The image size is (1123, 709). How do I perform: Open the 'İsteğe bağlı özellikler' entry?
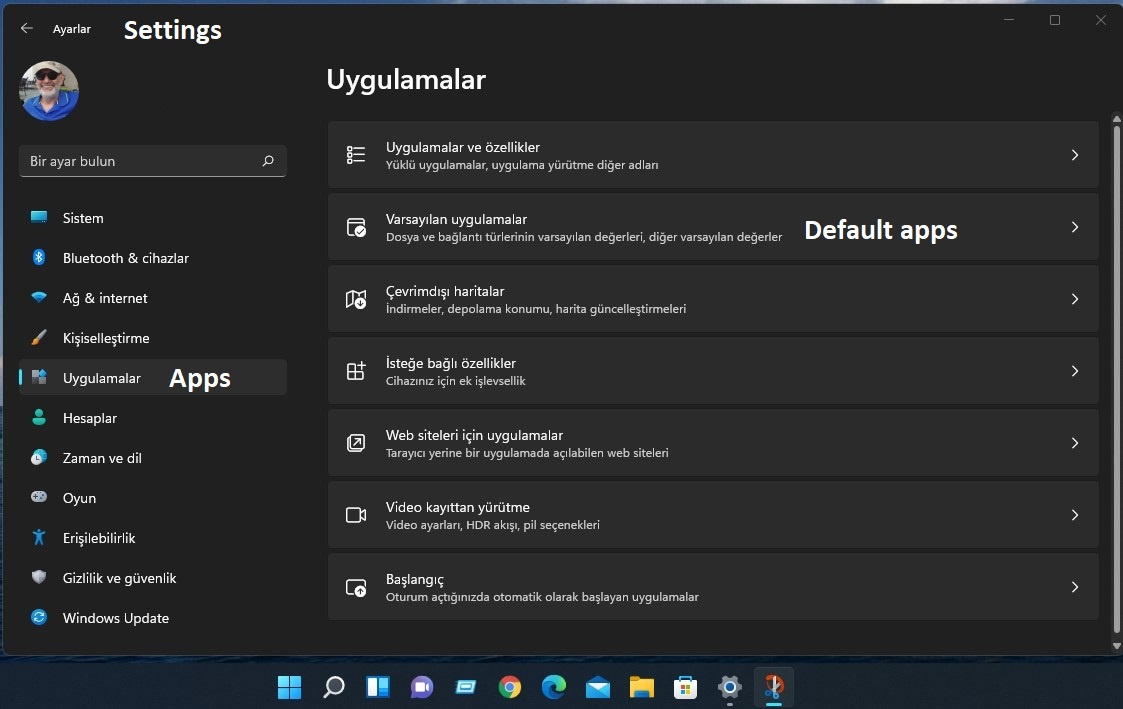pos(713,371)
